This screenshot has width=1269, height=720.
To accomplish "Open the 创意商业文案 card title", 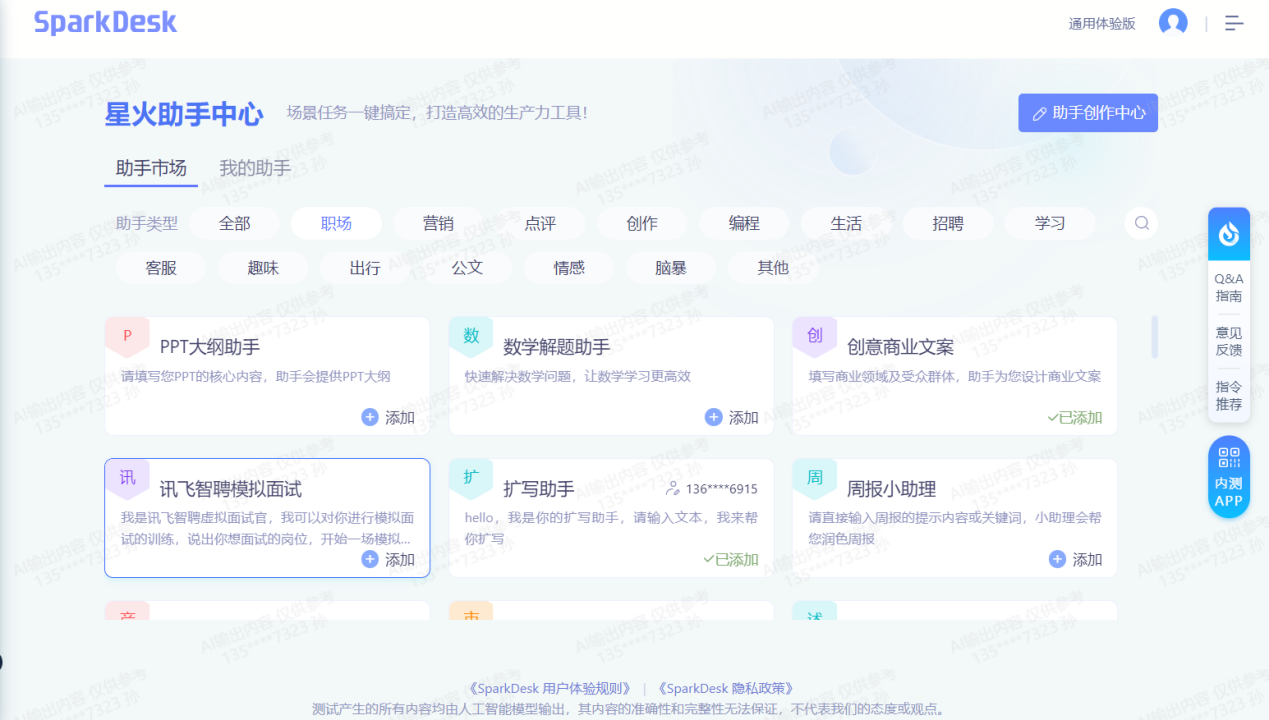I will point(900,347).
